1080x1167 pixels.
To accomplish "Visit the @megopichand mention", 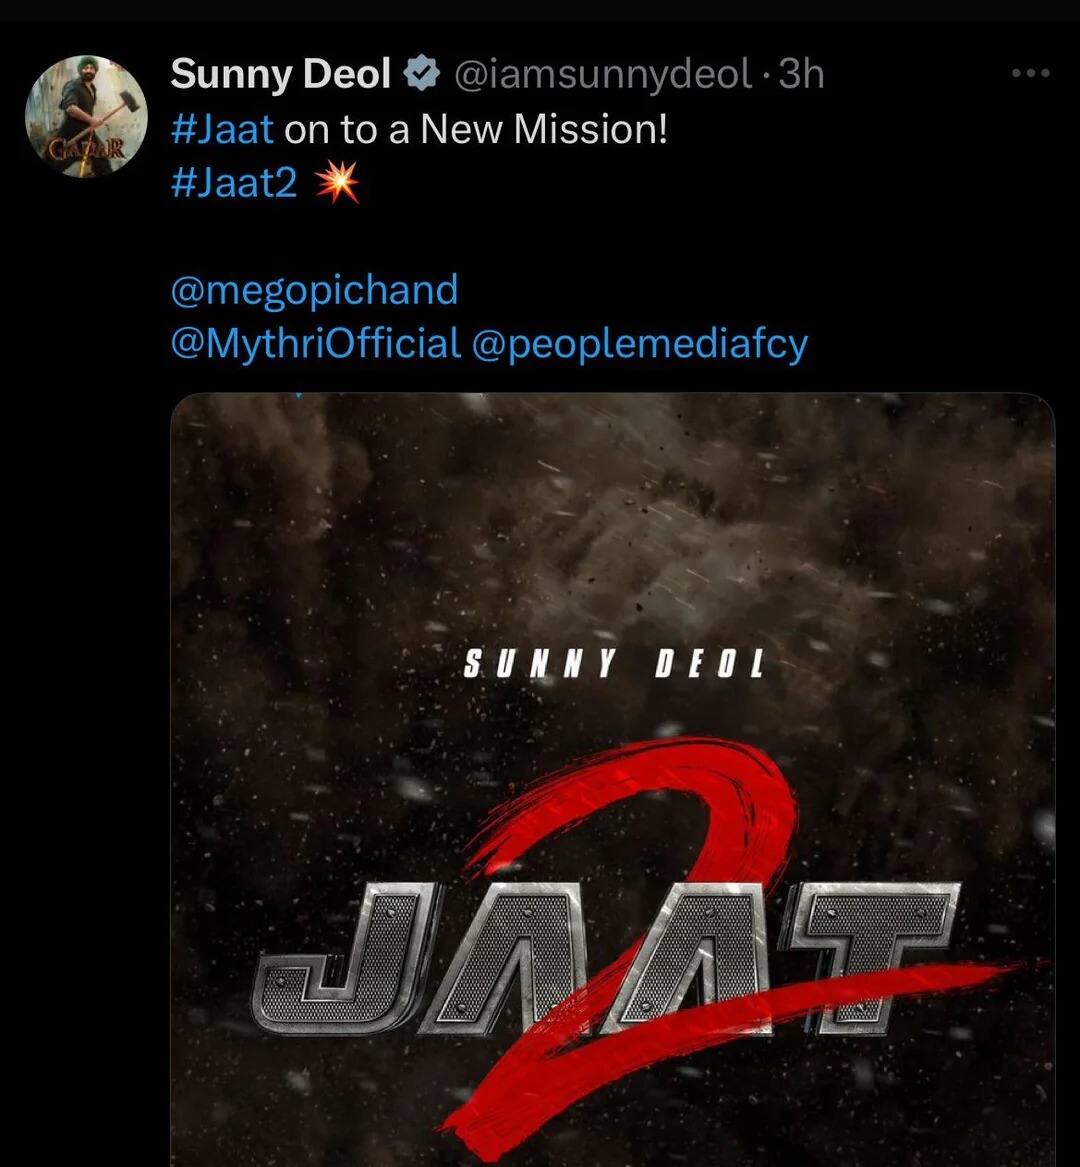I will pos(314,290).
